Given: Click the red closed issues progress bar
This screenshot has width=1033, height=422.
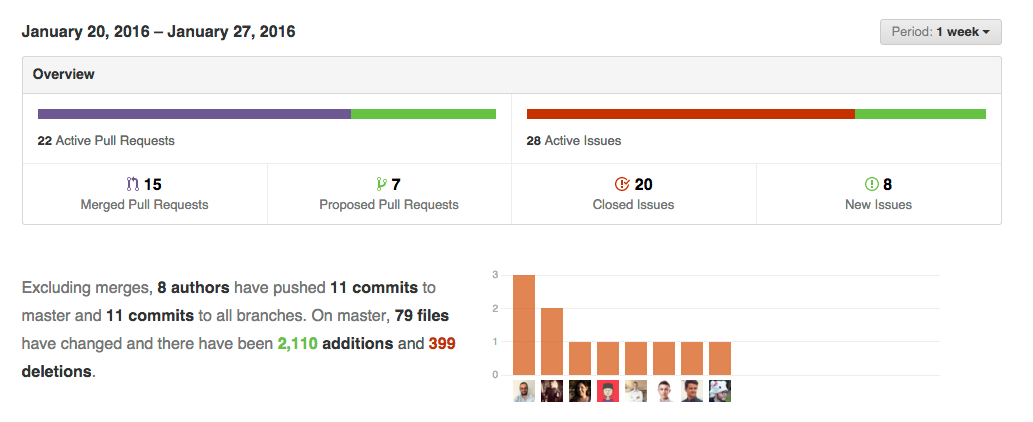Looking at the screenshot, I should pos(690,114).
